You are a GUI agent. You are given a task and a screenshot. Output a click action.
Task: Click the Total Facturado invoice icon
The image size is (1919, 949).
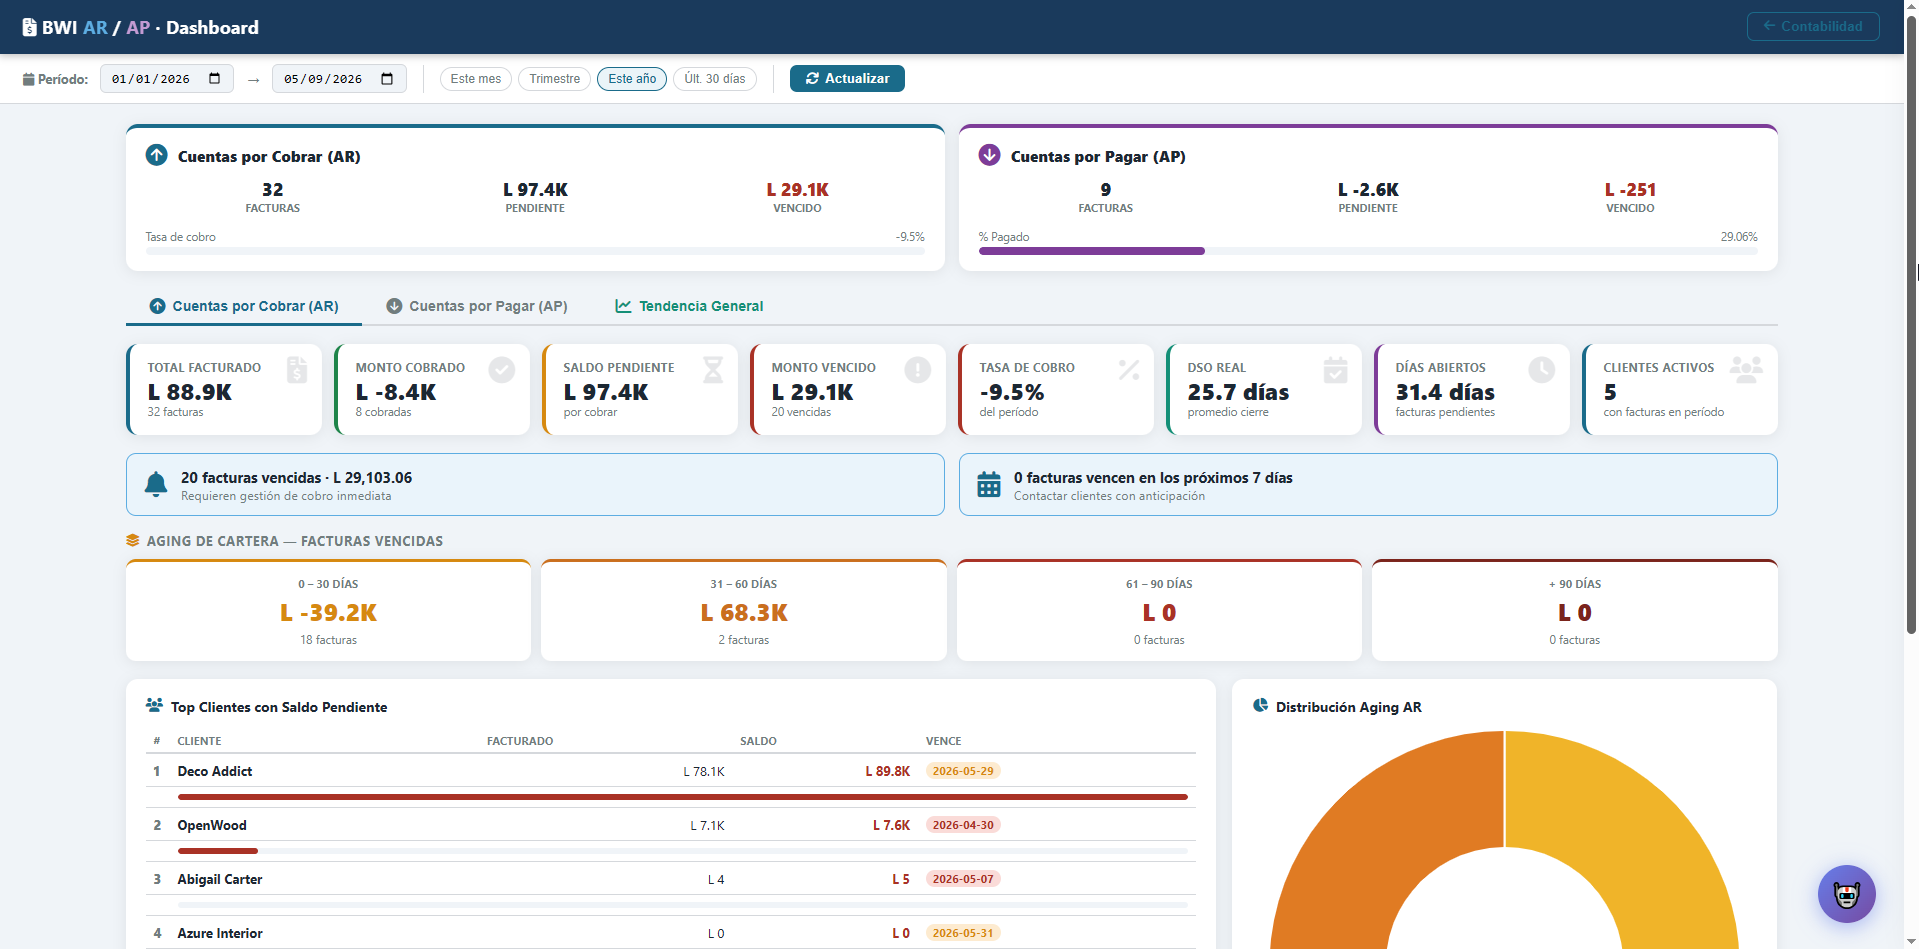pyautogui.click(x=297, y=370)
